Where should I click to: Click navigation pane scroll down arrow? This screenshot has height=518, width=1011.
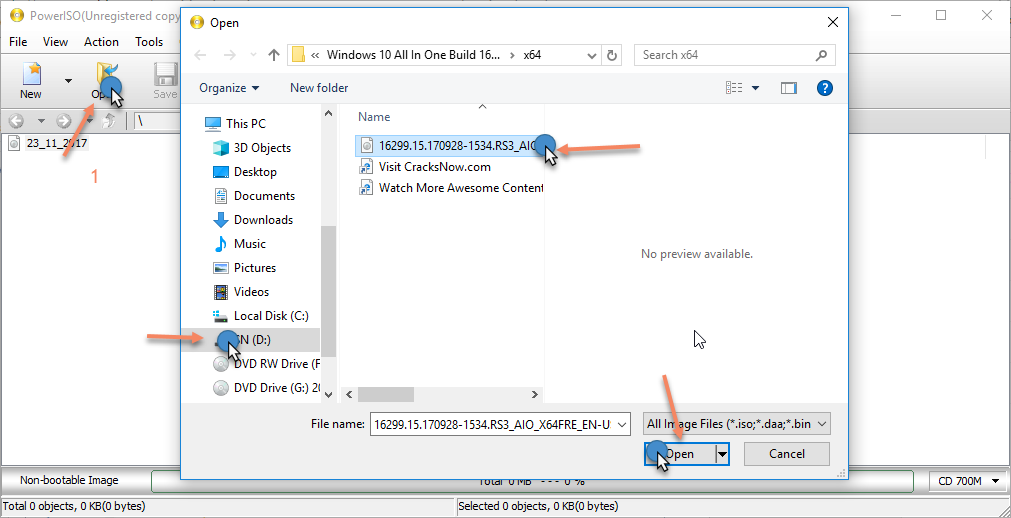[328, 393]
